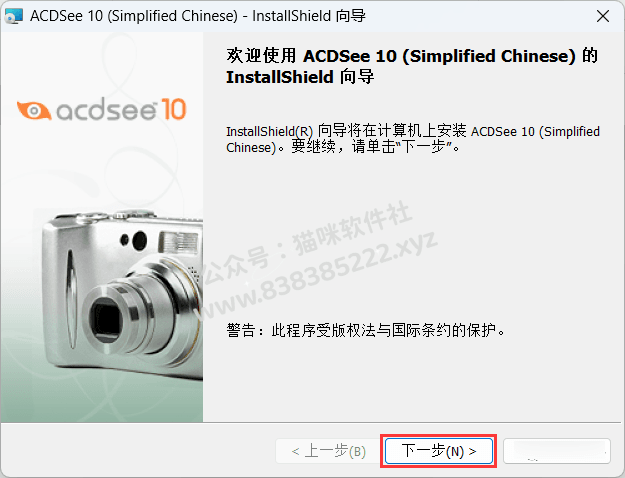Screen dimensions: 625x478
Task: Click the orange "10" in the logo
Action: pos(173,109)
